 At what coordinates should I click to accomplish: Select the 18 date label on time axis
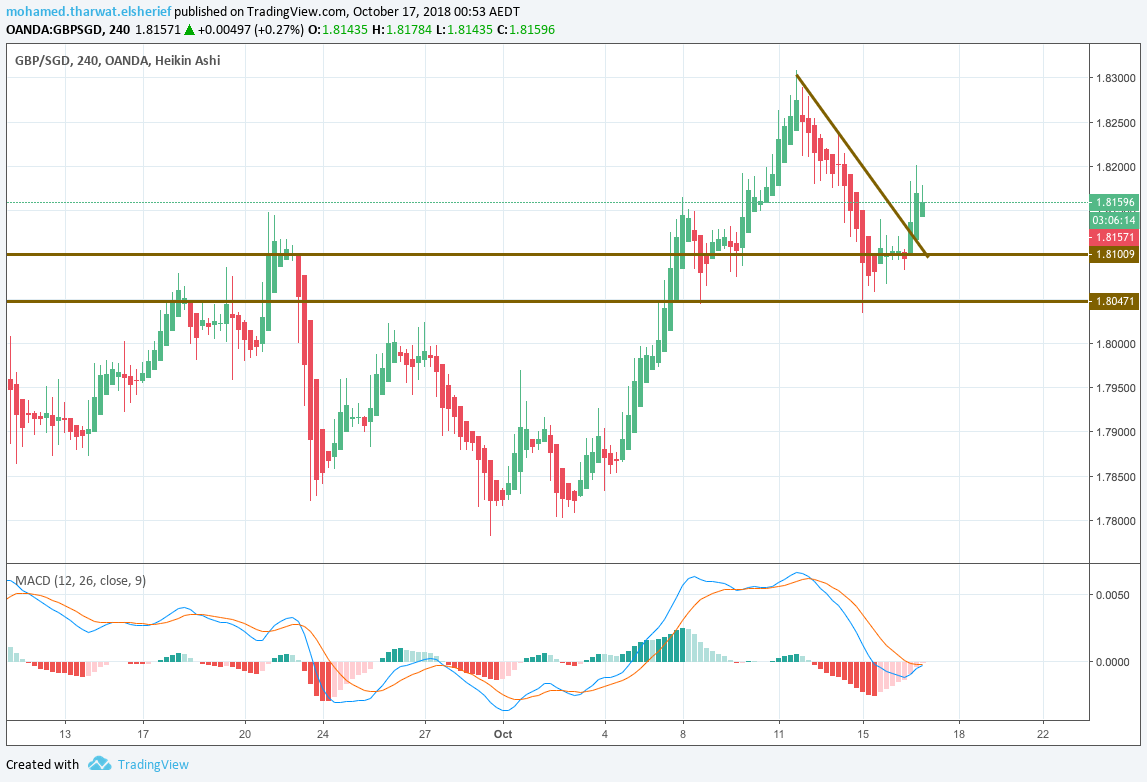[959, 734]
